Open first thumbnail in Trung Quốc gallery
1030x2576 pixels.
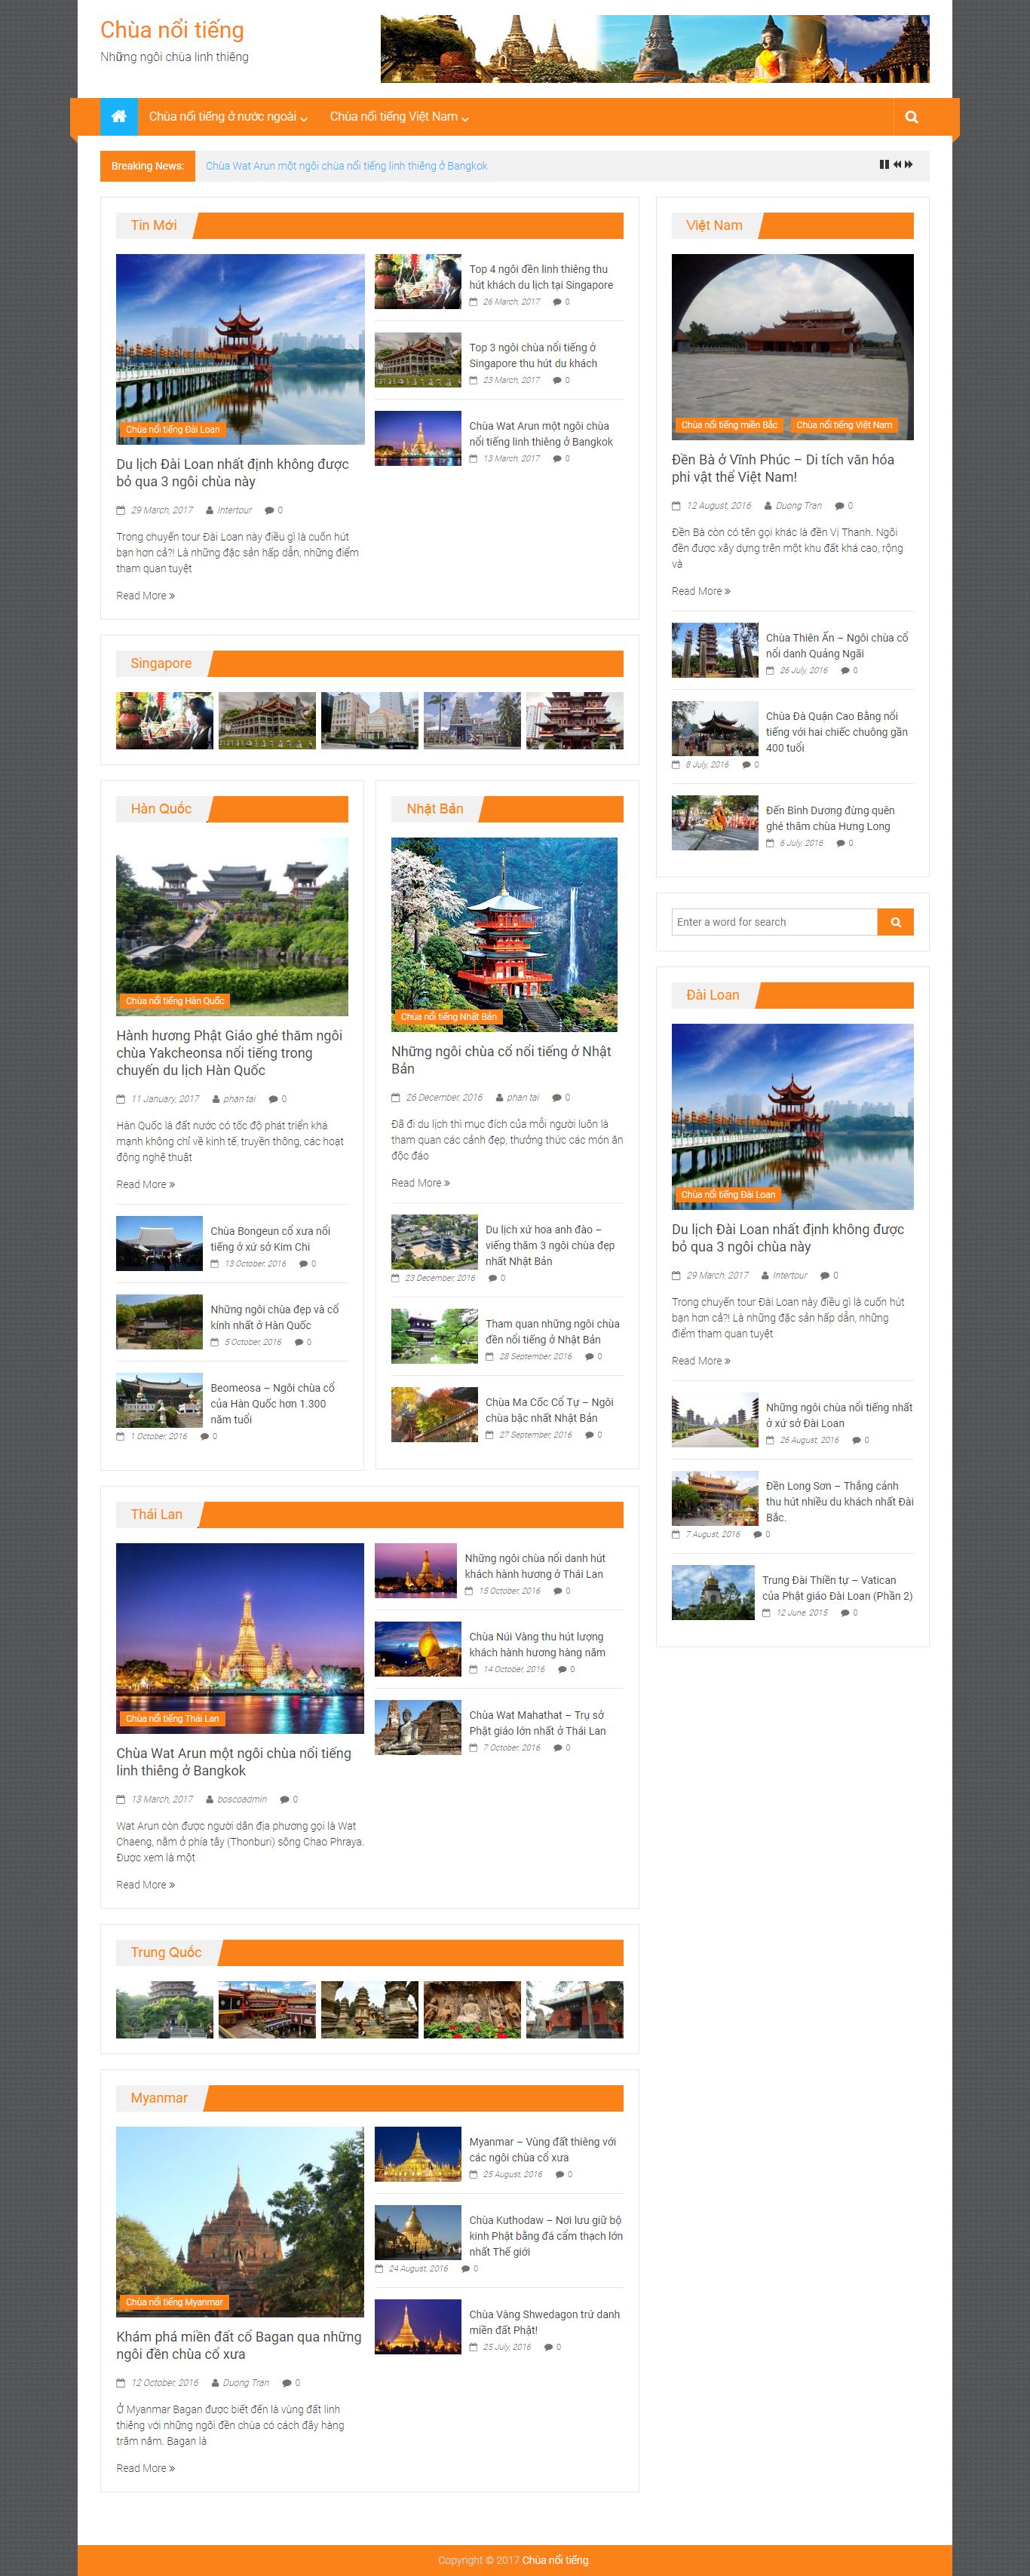[164, 2010]
